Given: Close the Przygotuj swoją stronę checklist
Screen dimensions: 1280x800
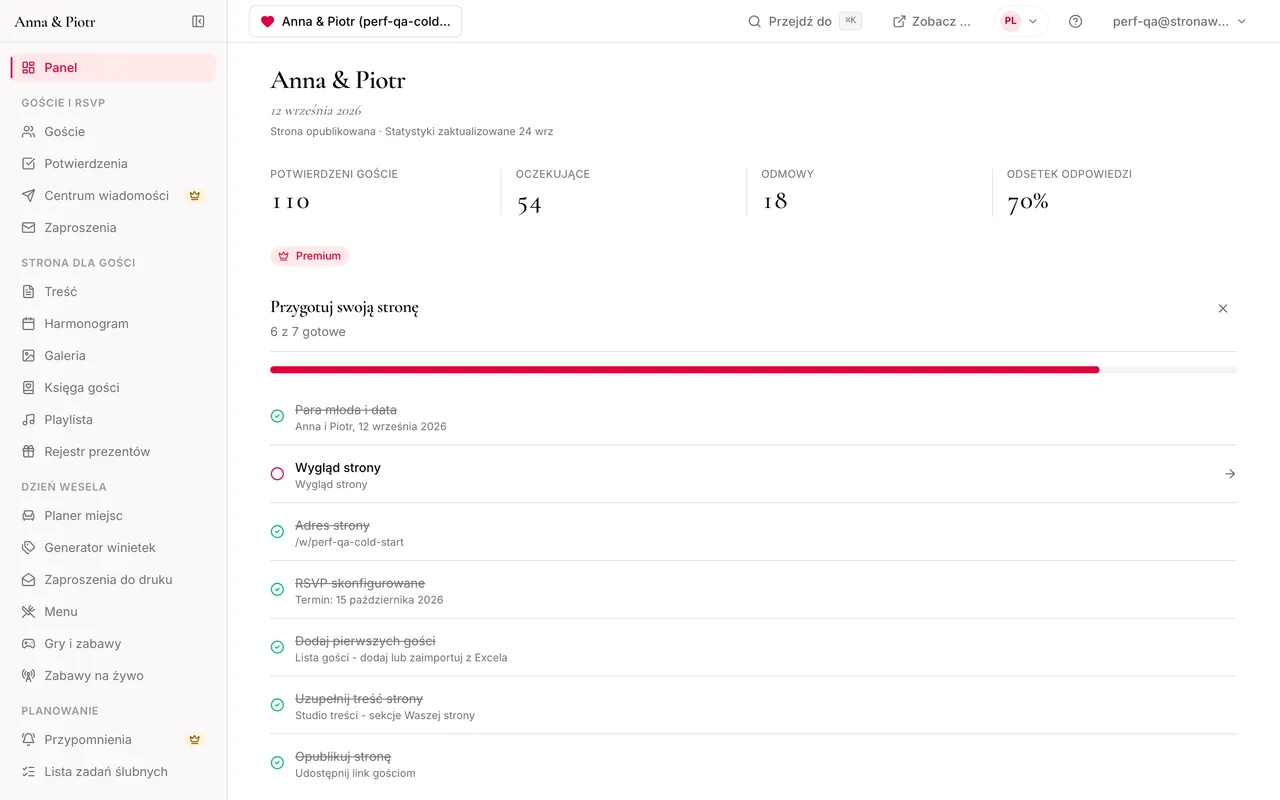Looking at the screenshot, I should (1223, 308).
